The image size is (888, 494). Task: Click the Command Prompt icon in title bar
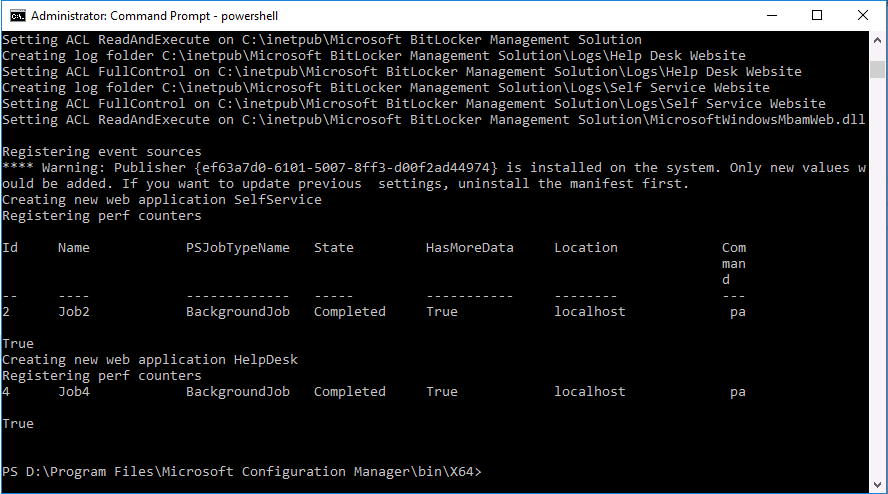click(18, 16)
